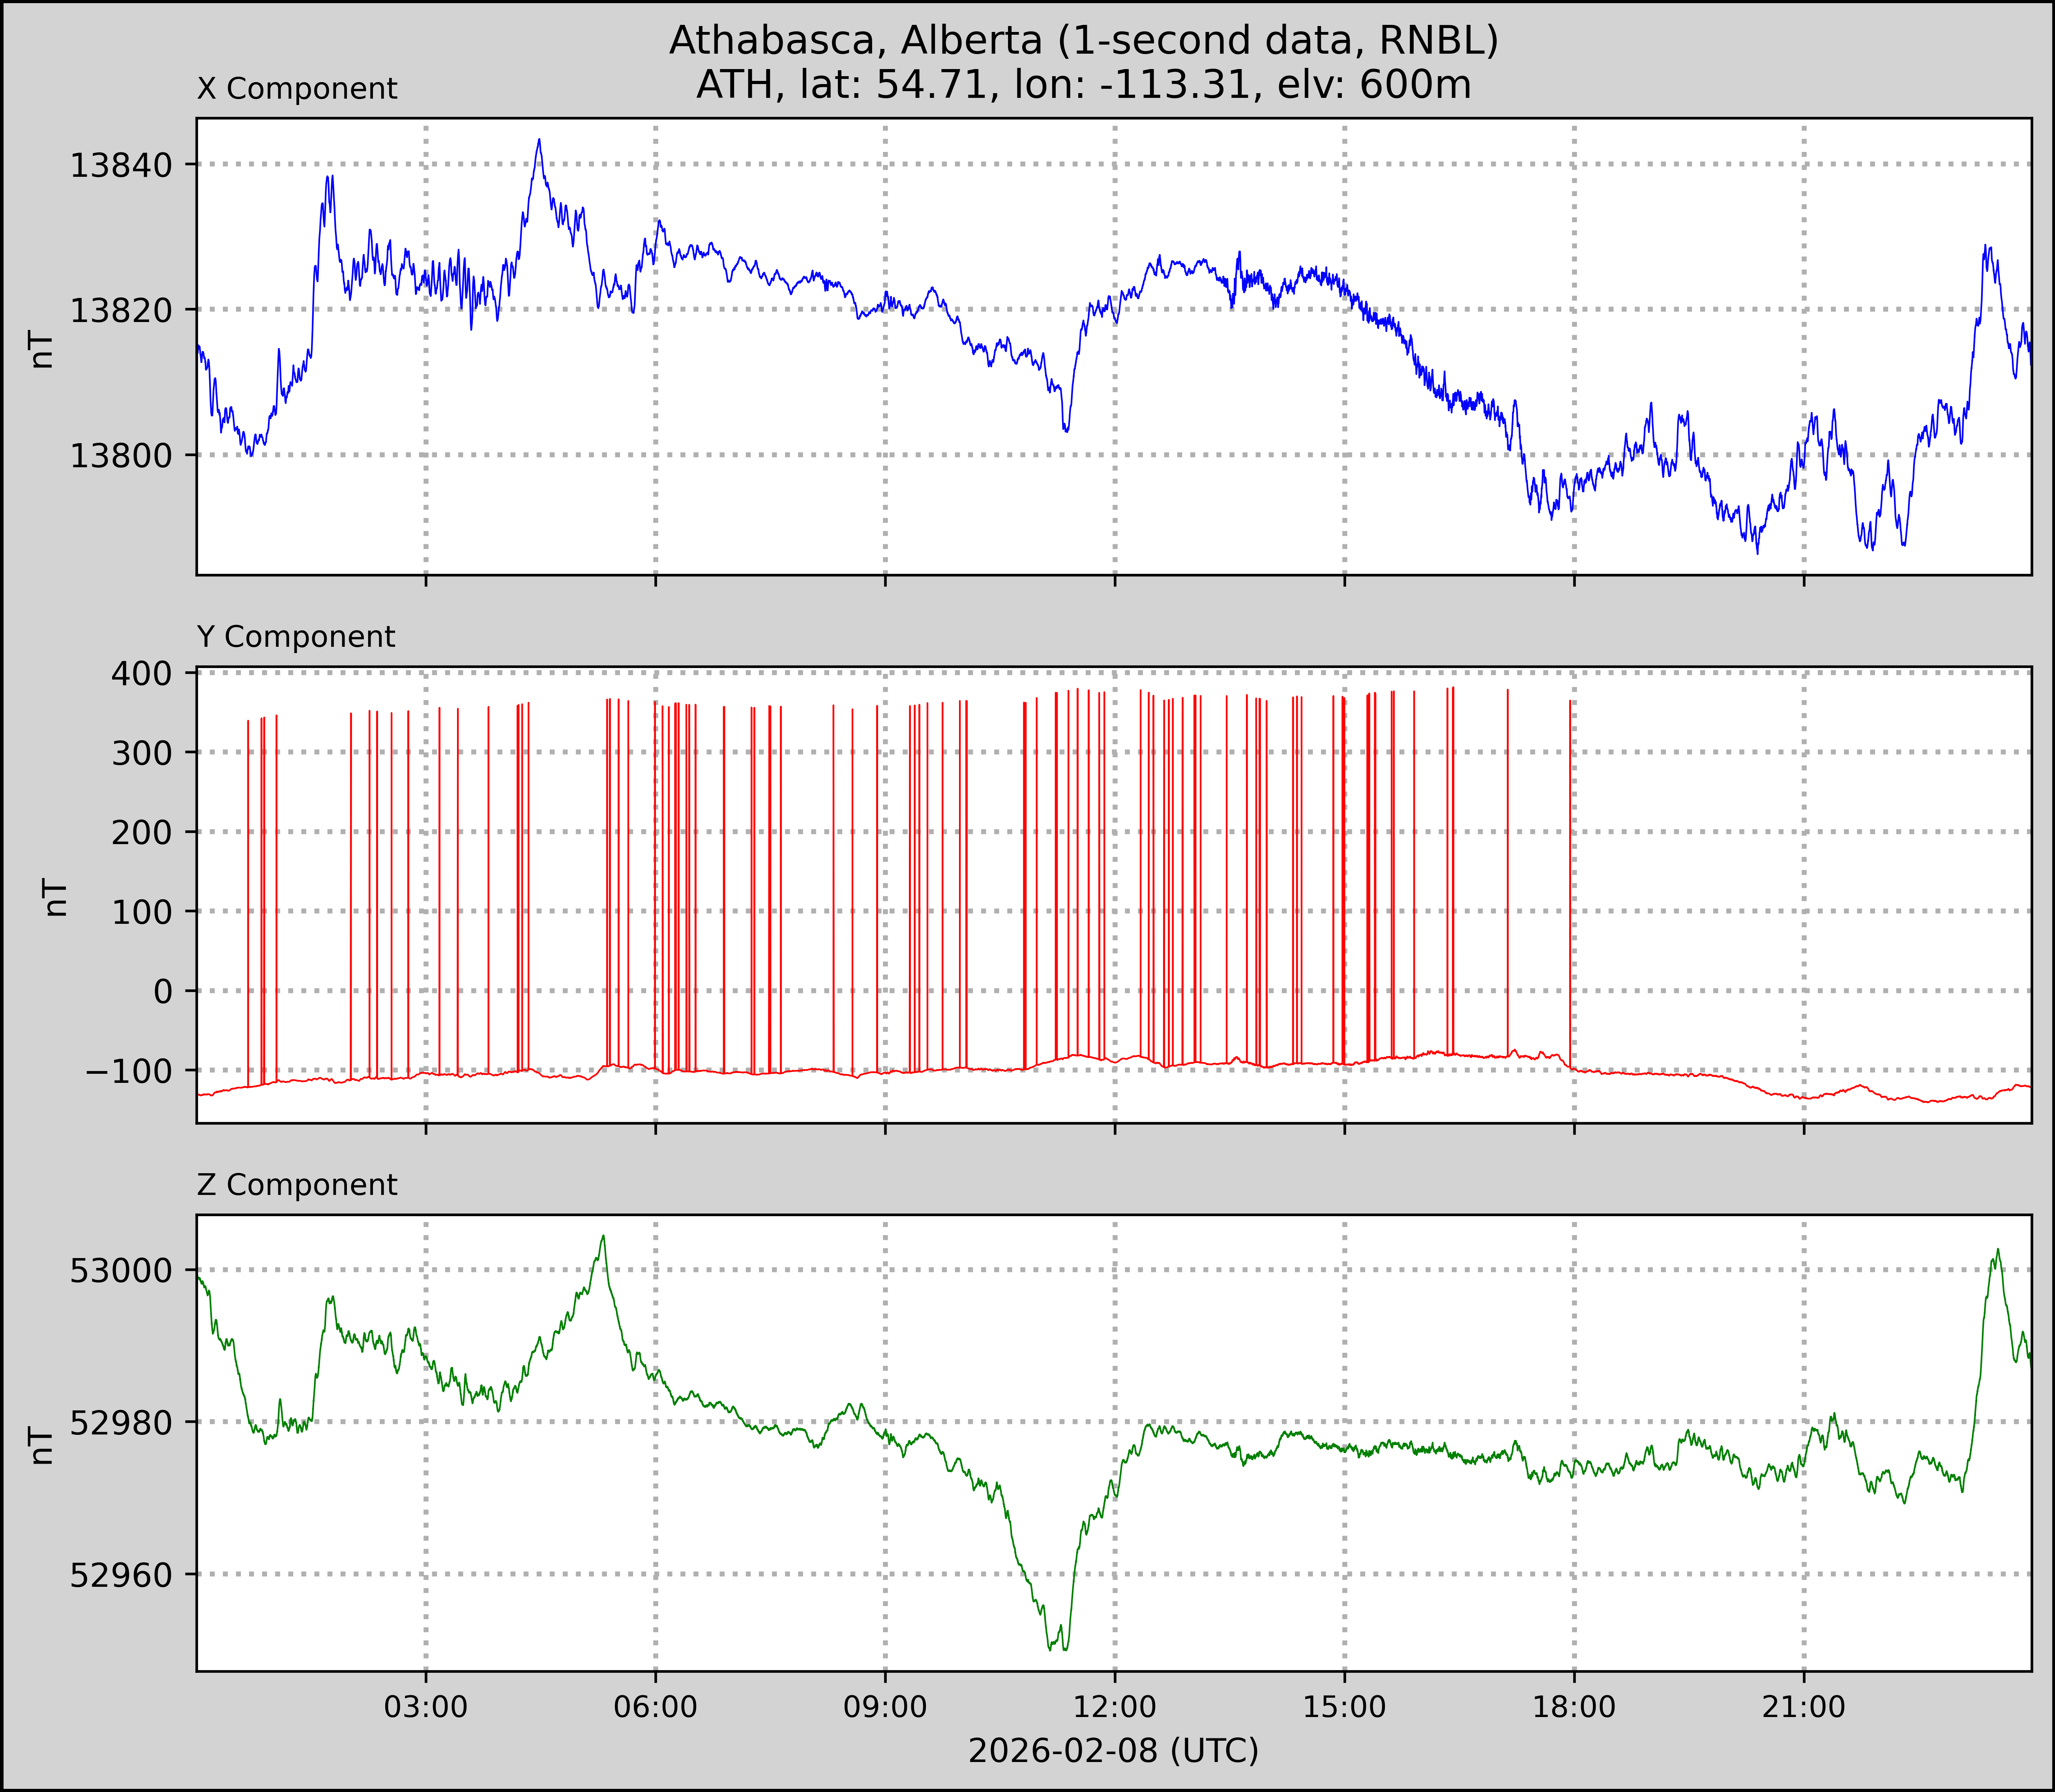Screen dimensions: 2055x1792
Task: Click the 21:00 time axis label
Action: (1804, 1707)
